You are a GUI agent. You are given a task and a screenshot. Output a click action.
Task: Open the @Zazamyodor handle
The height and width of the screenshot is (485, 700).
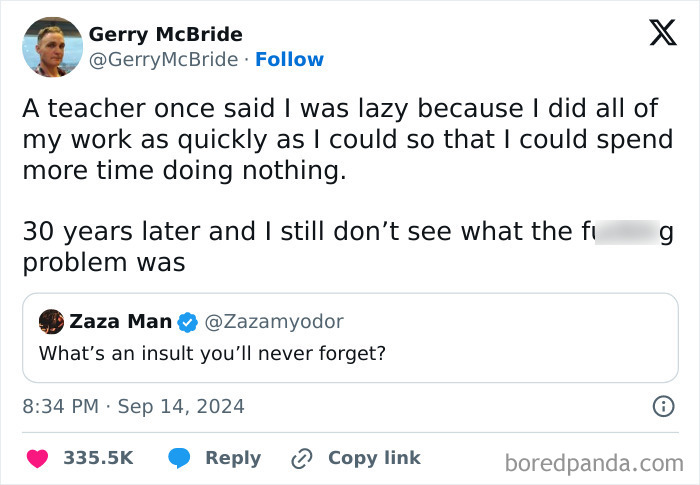(274, 322)
